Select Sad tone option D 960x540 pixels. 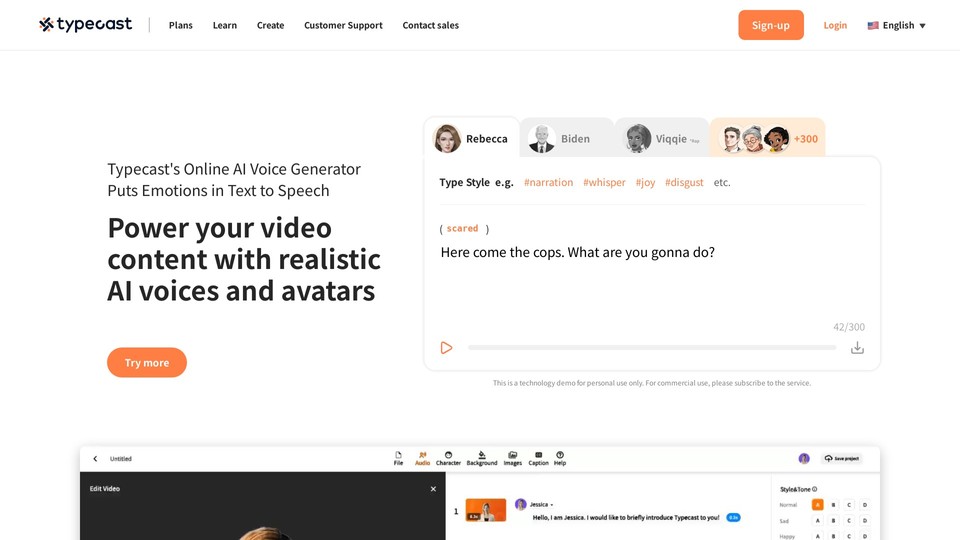pyautogui.click(x=864, y=521)
